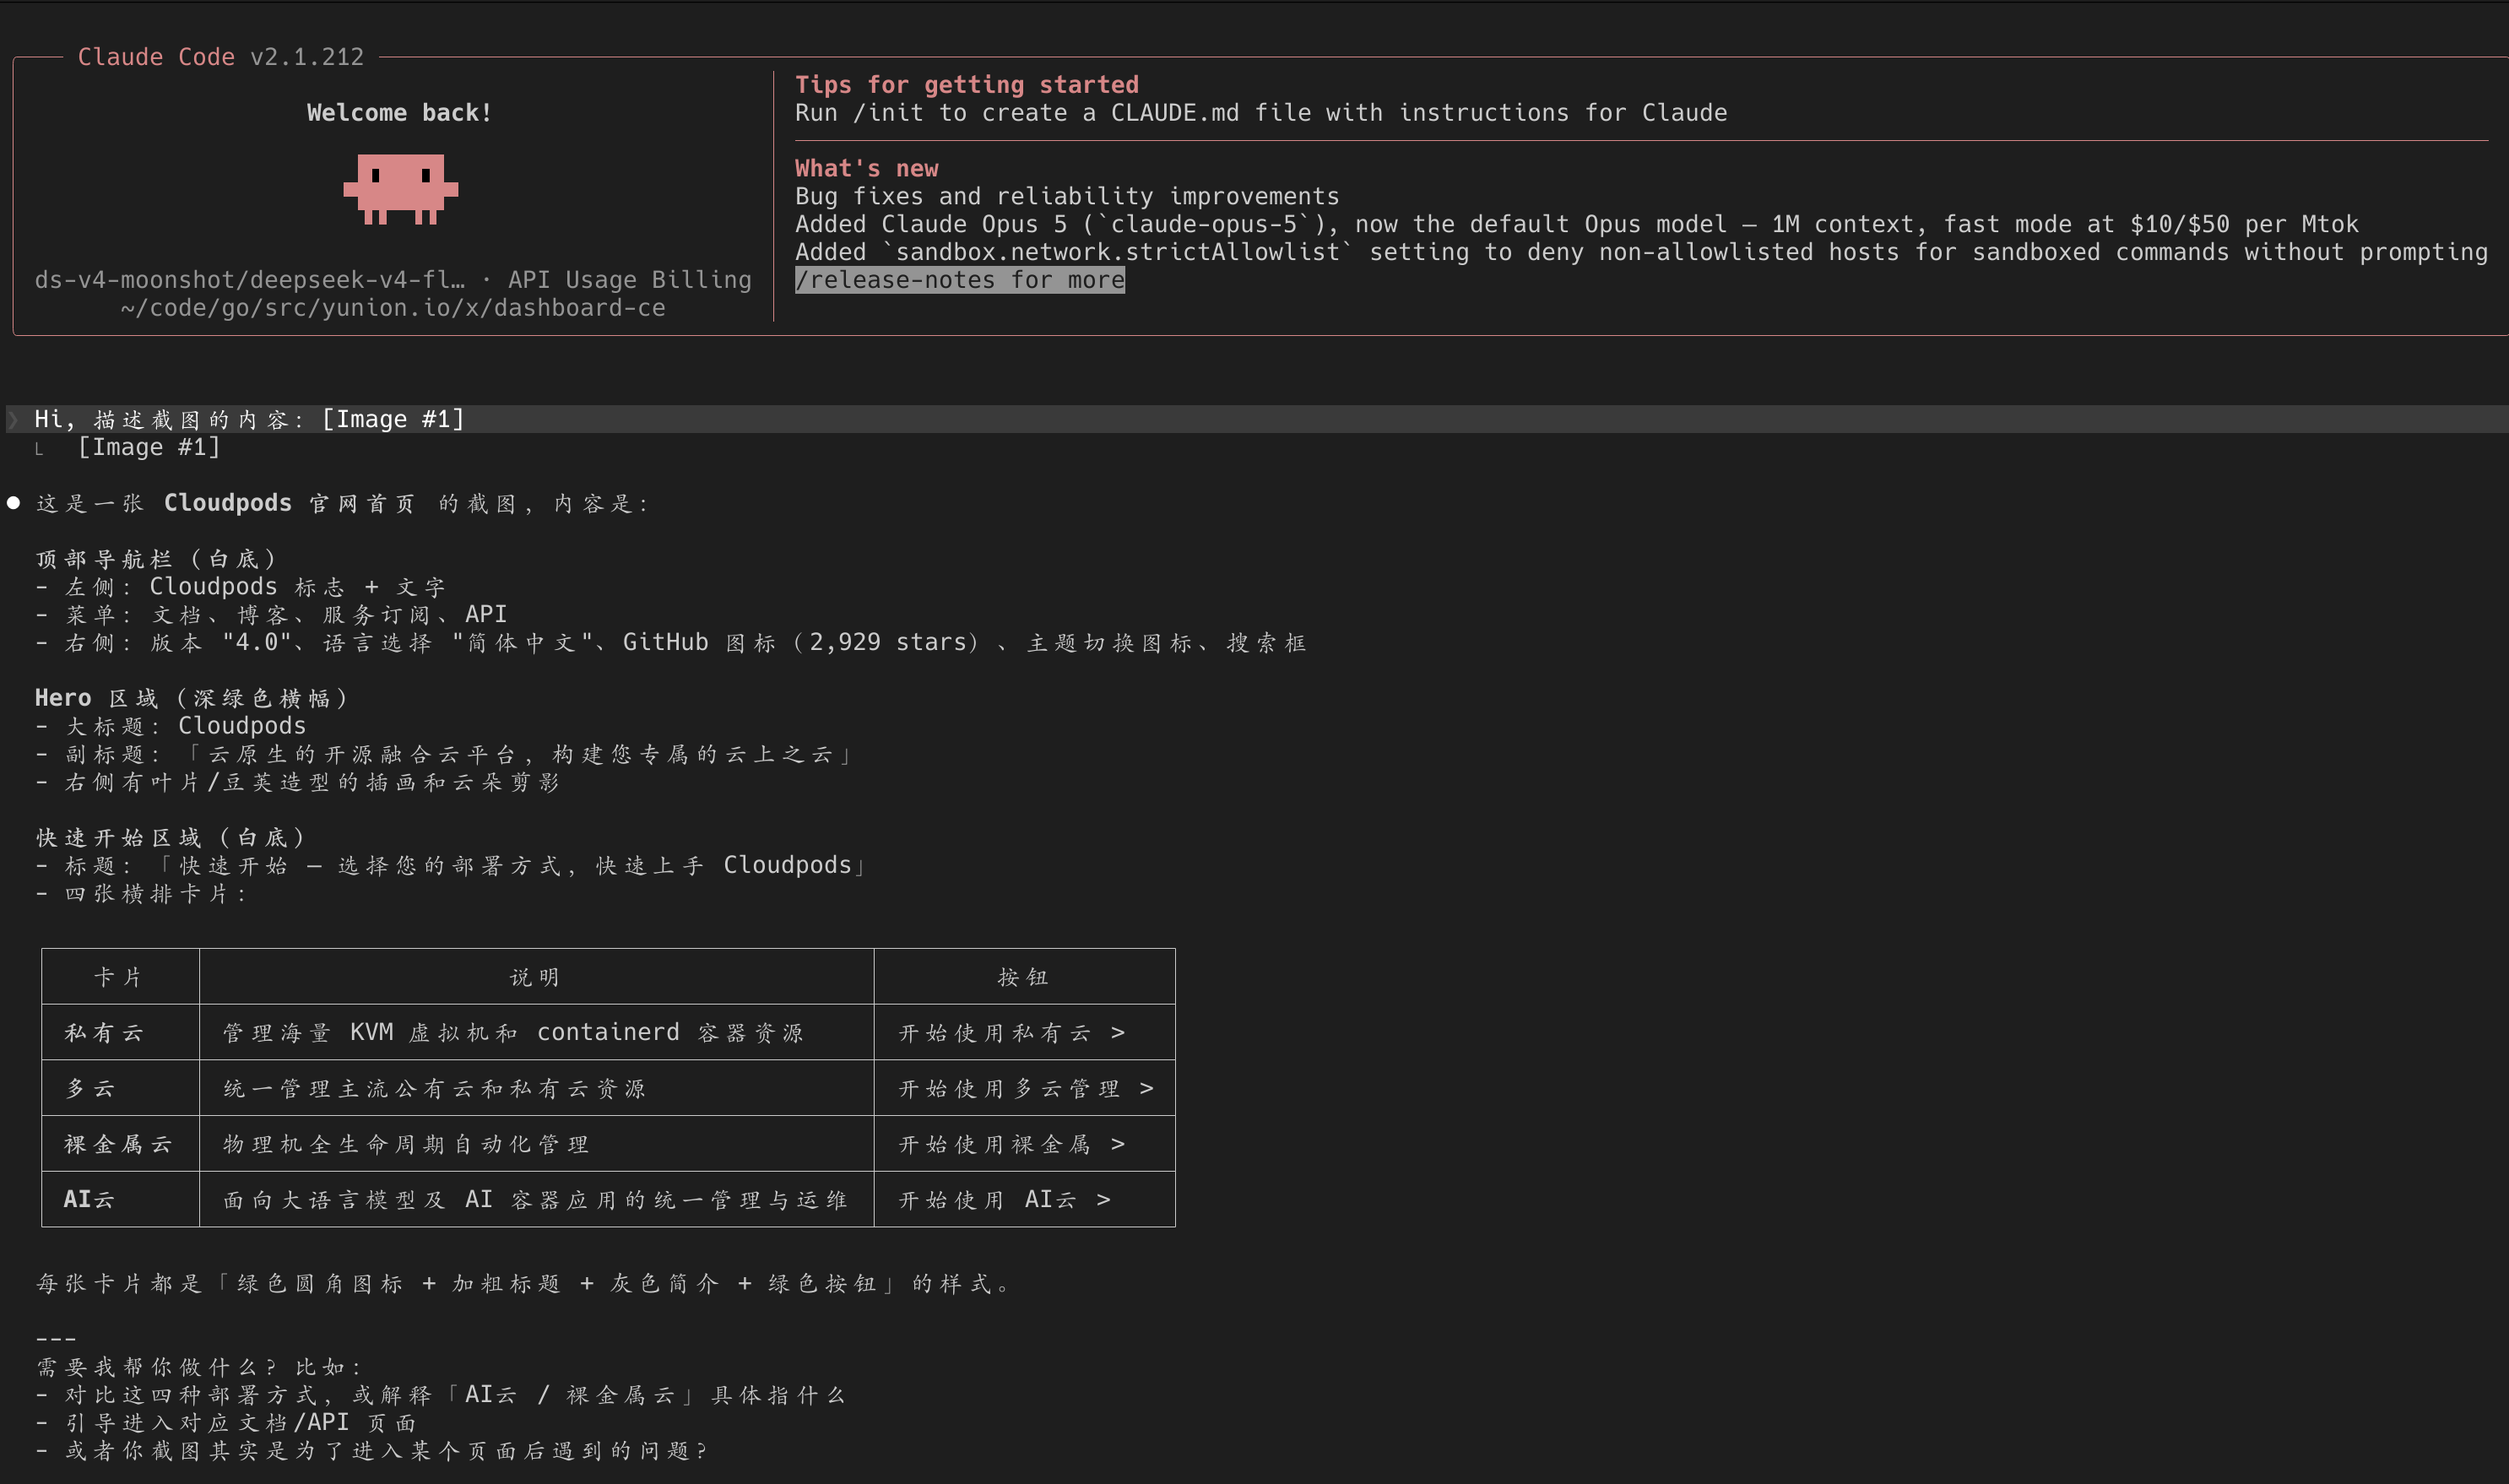This screenshot has height=1484, width=2509.
Task: Click the Claude Code v2.1.212 title
Action: click(x=221, y=57)
